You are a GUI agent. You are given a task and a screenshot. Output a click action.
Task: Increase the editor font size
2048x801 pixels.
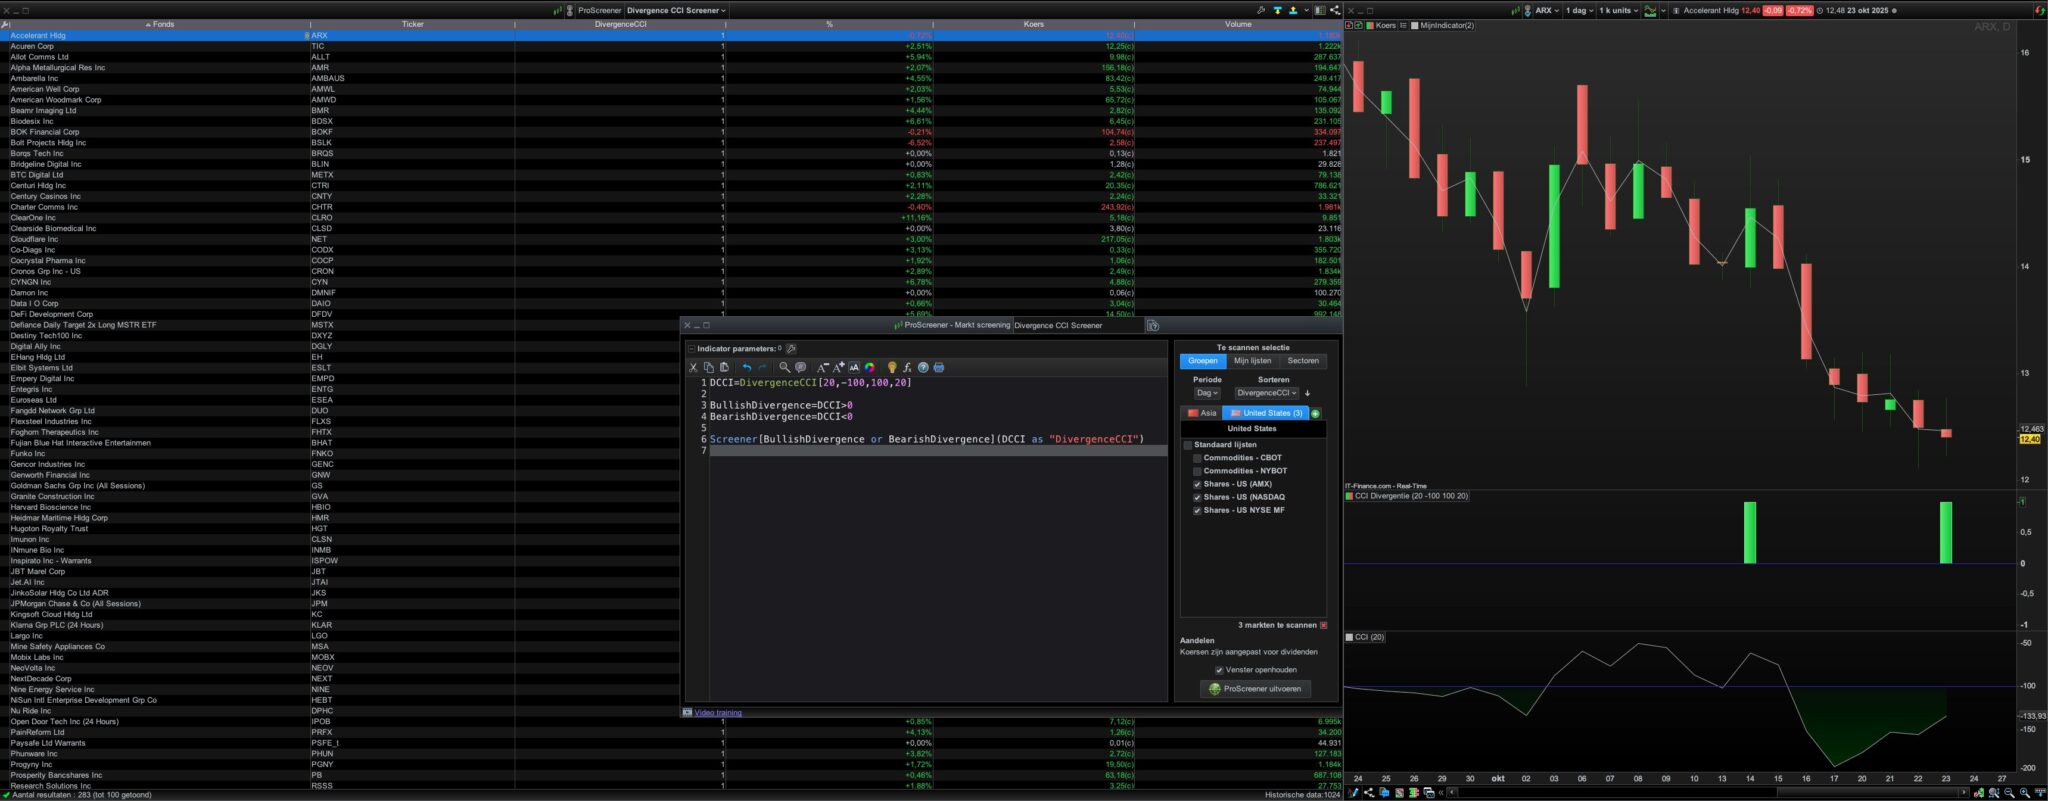click(839, 367)
